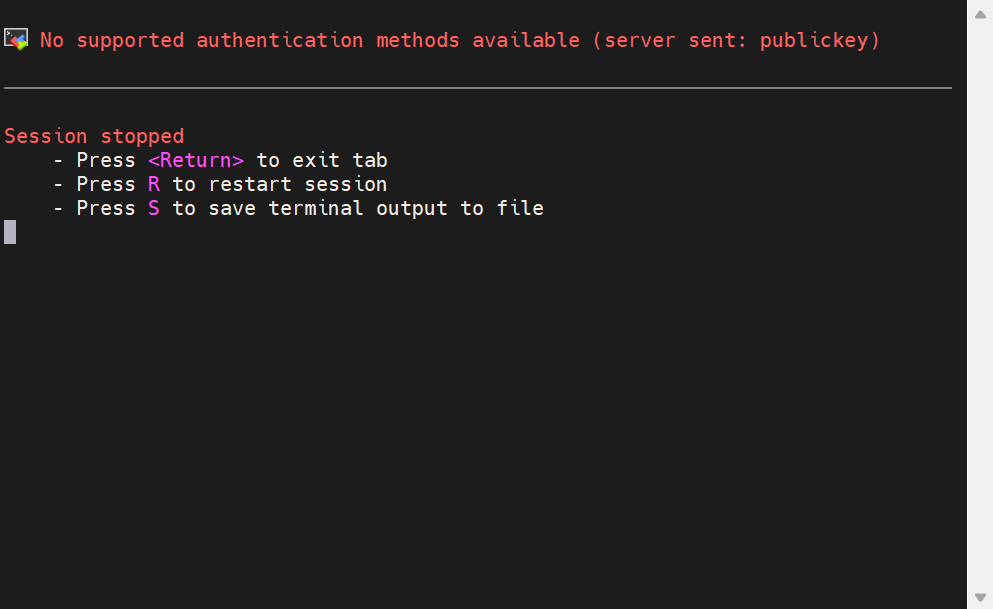Click the 'to exit tab' text
The image size is (993, 609).
tap(322, 160)
